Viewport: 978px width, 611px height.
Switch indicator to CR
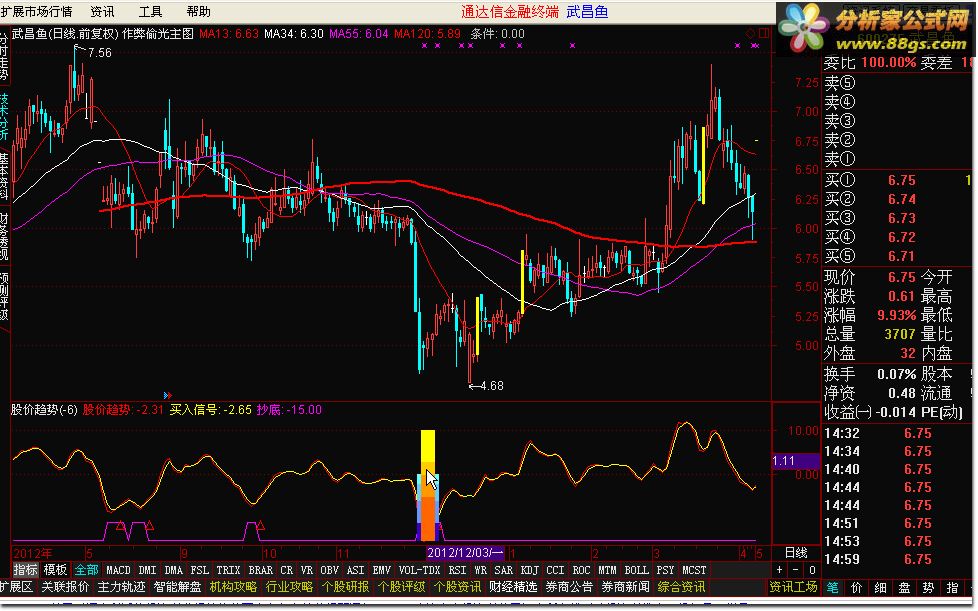286,570
